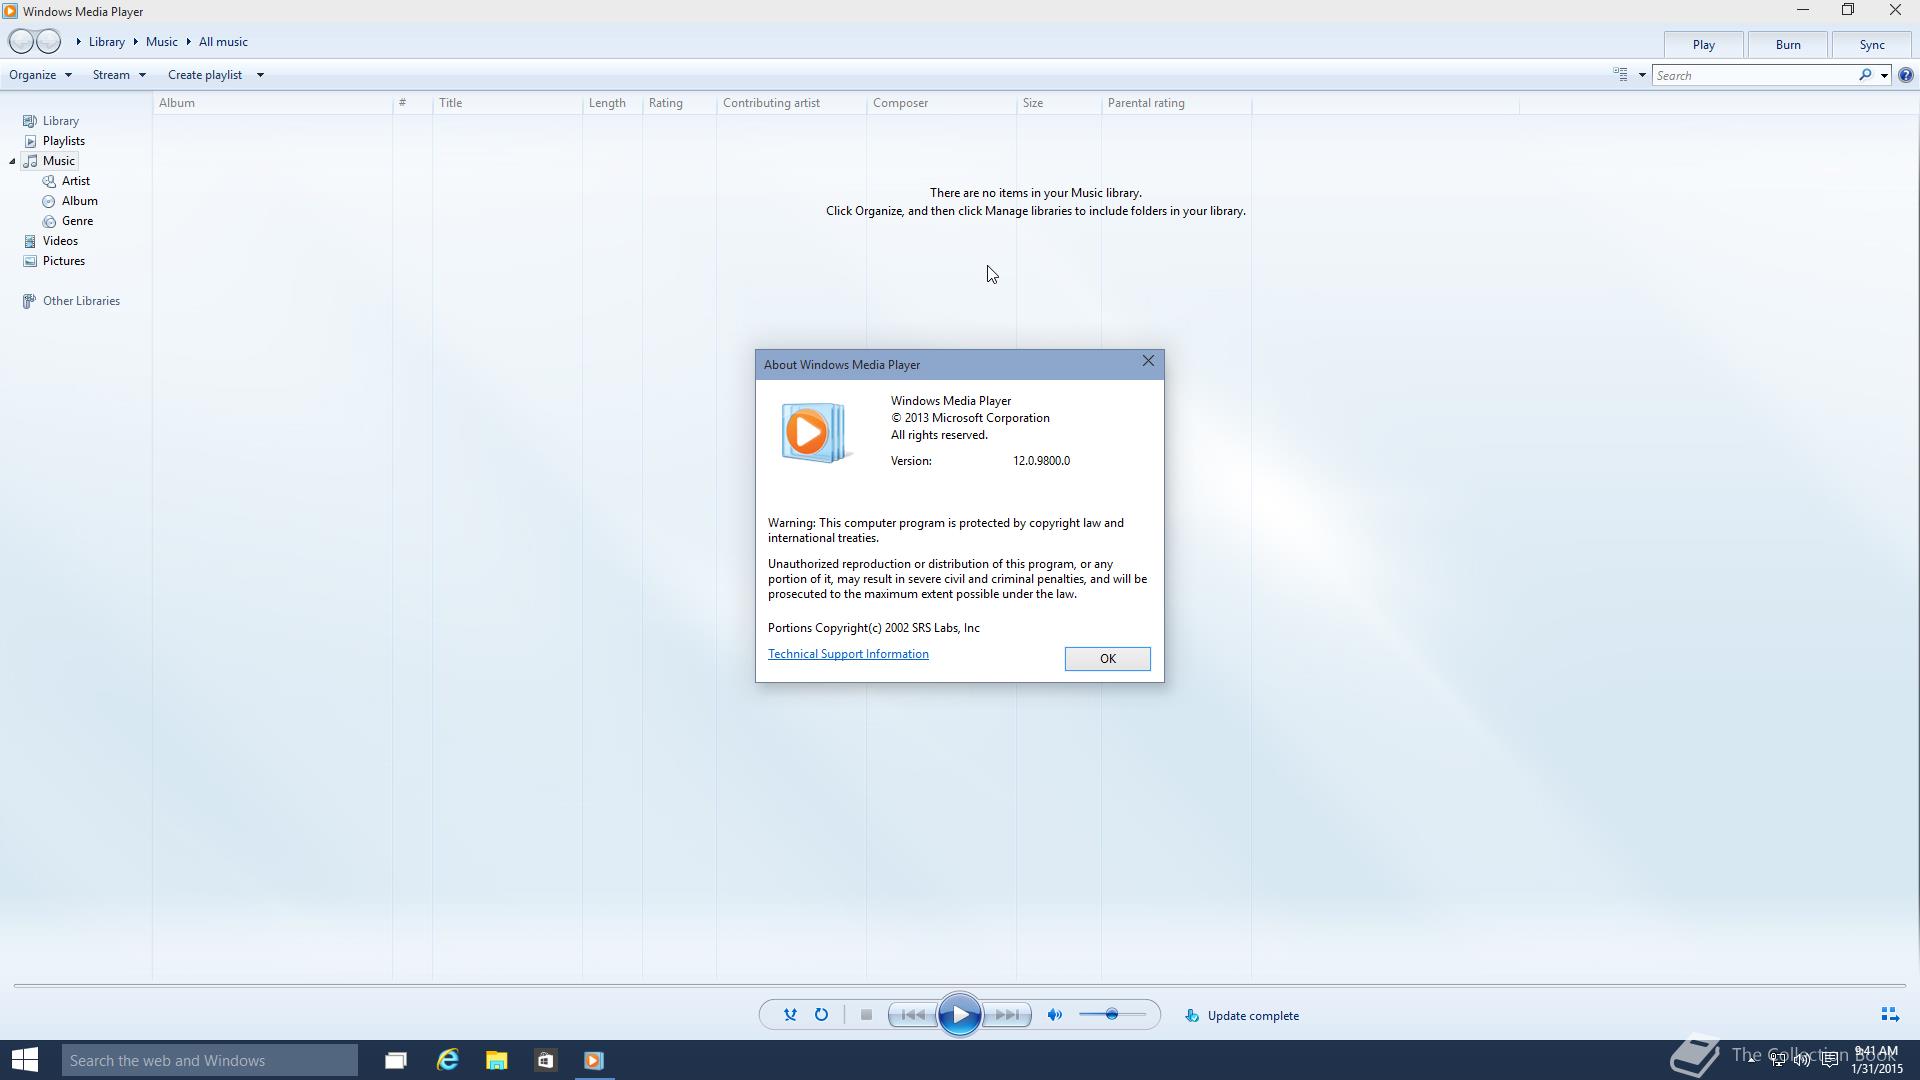Screen dimensions: 1920x1080
Task: Click the Next track button
Action: pyautogui.click(x=1007, y=1015)
